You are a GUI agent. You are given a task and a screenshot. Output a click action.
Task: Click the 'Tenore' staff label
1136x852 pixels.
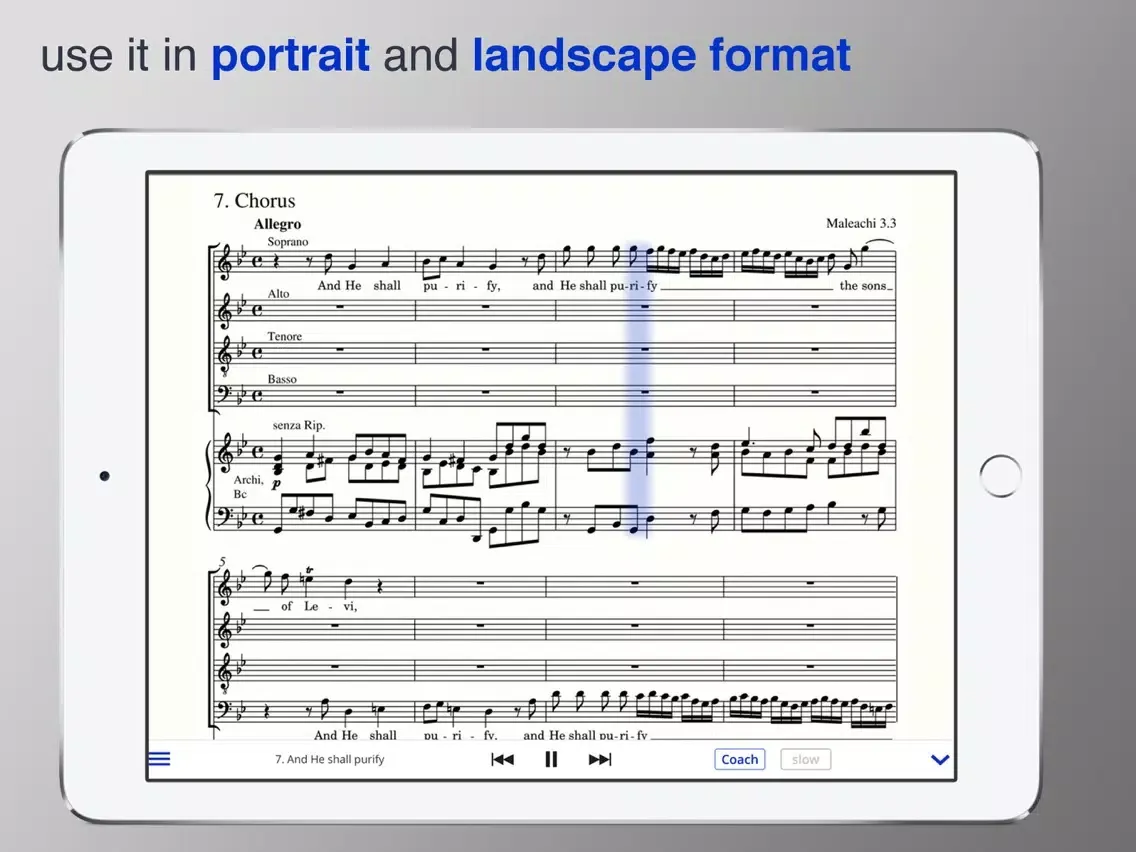[x=285, y=336]
